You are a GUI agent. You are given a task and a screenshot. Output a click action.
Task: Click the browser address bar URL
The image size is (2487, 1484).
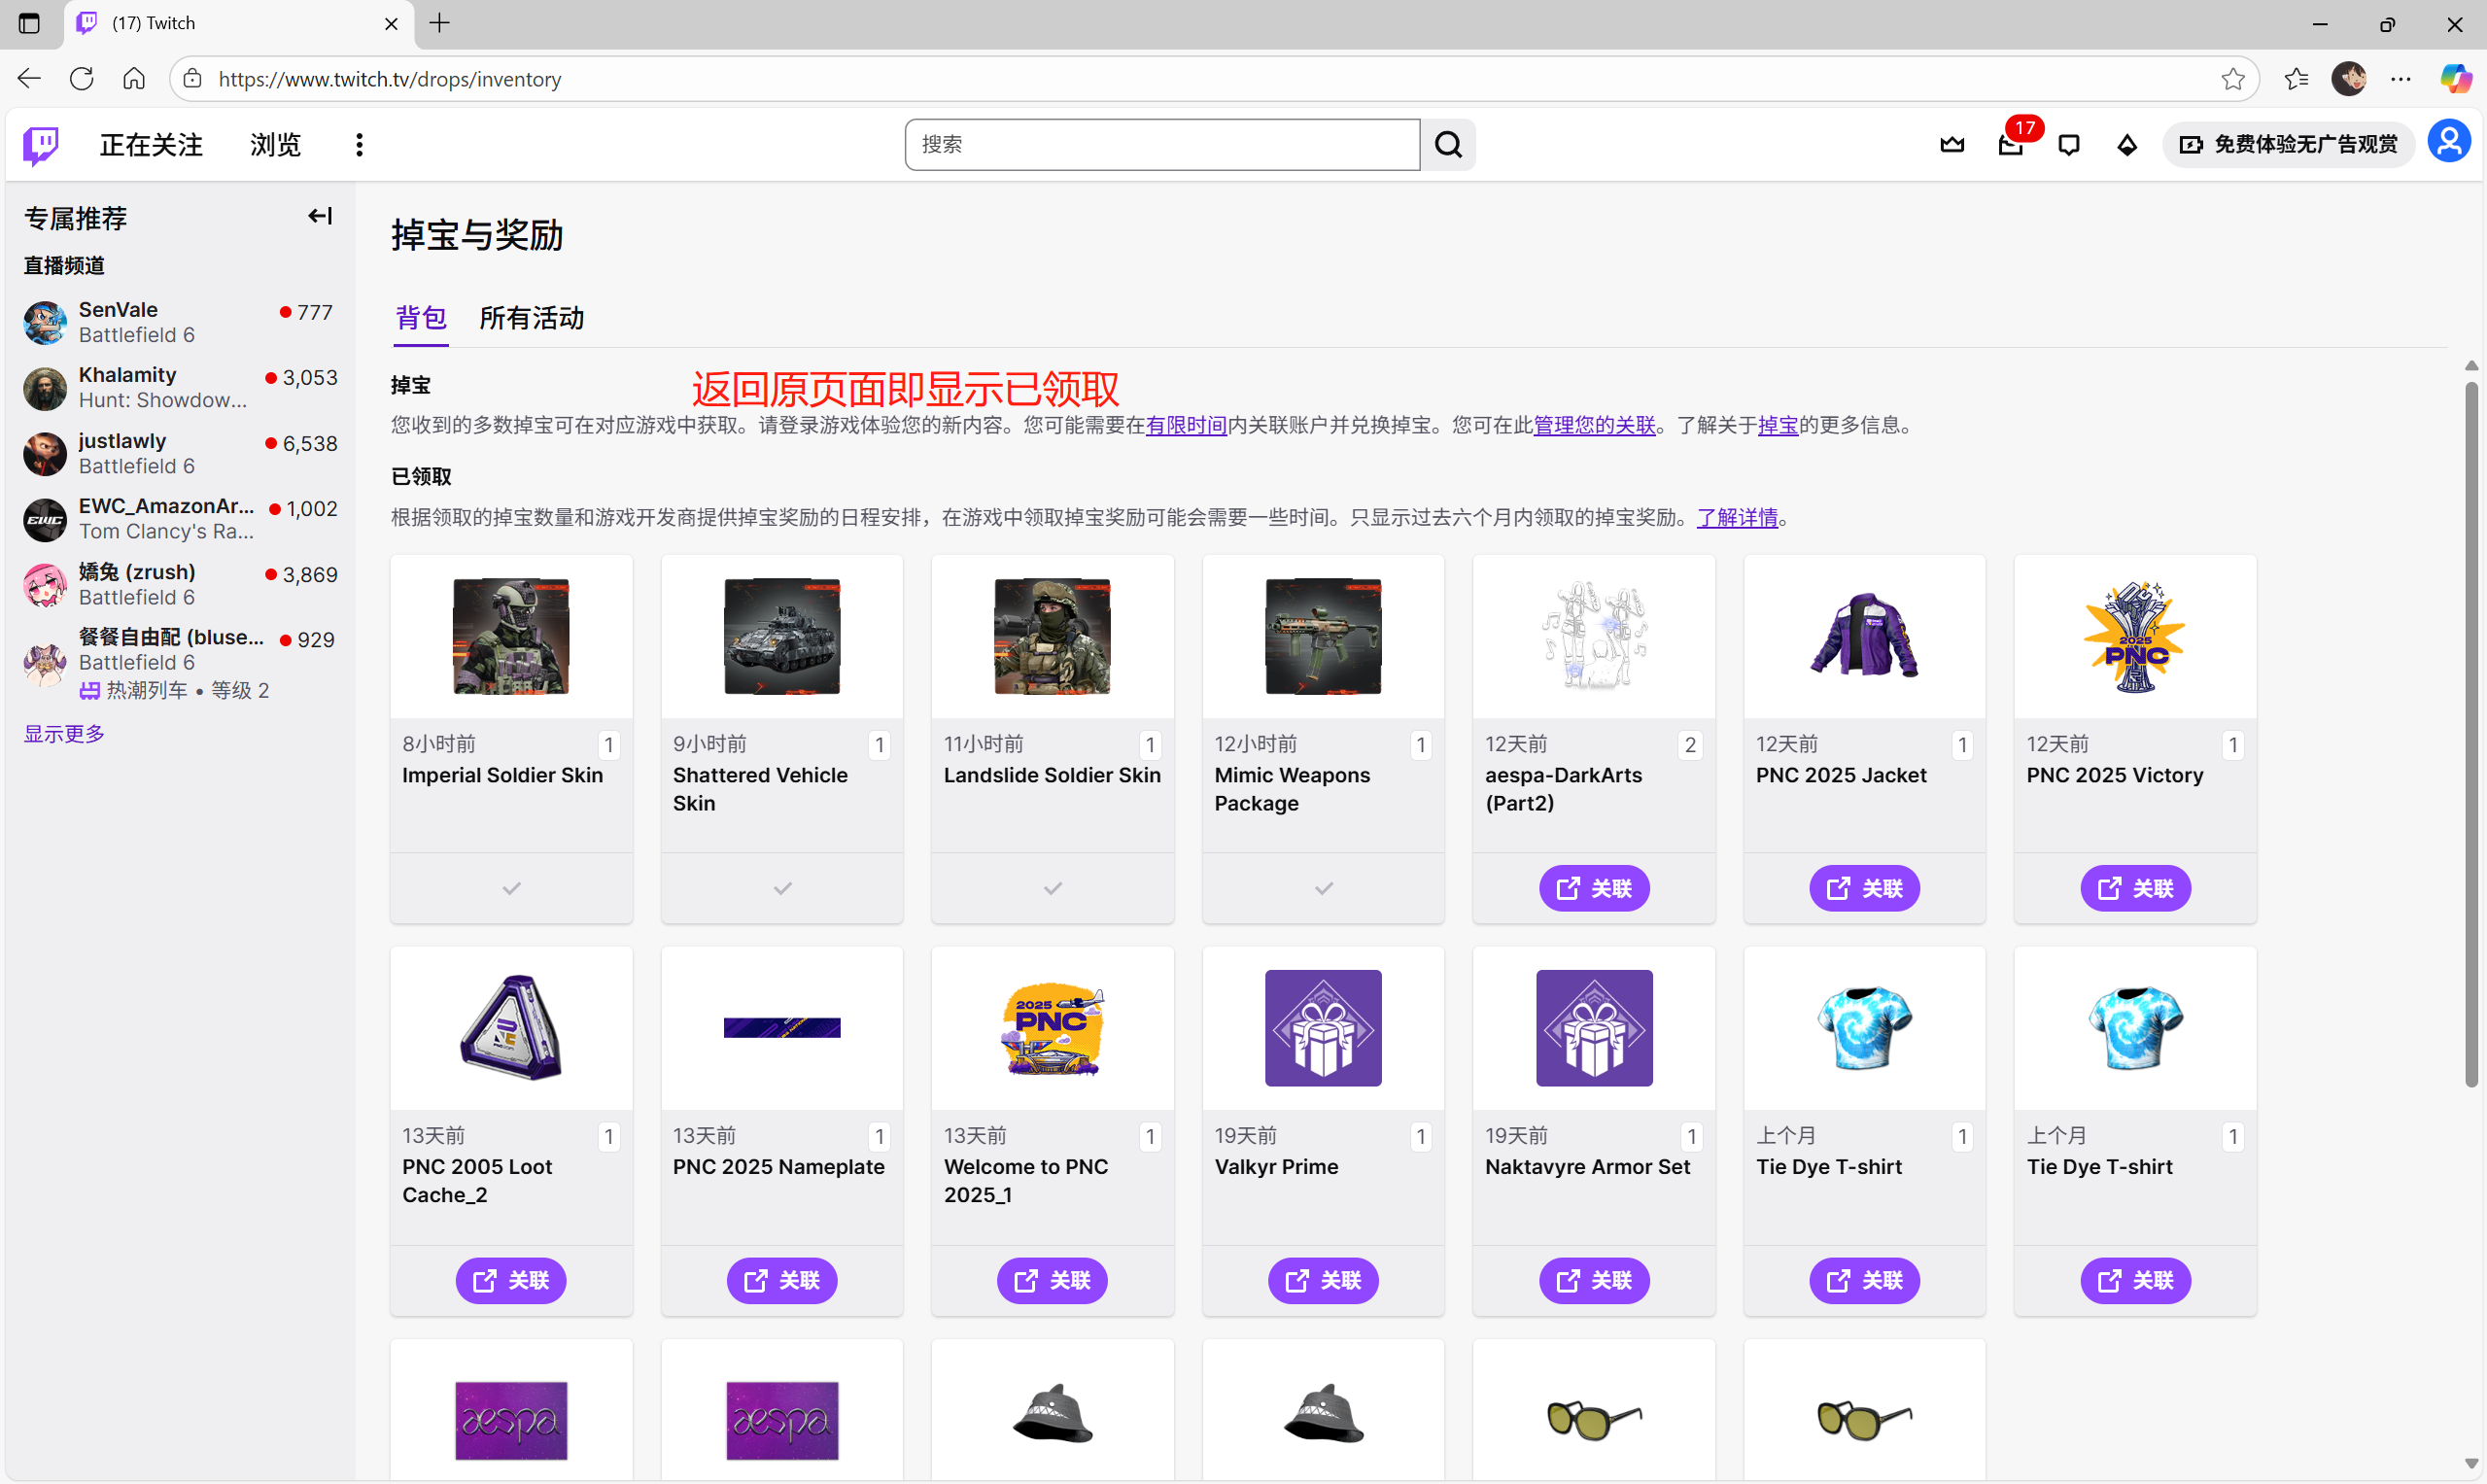[390, 79]
